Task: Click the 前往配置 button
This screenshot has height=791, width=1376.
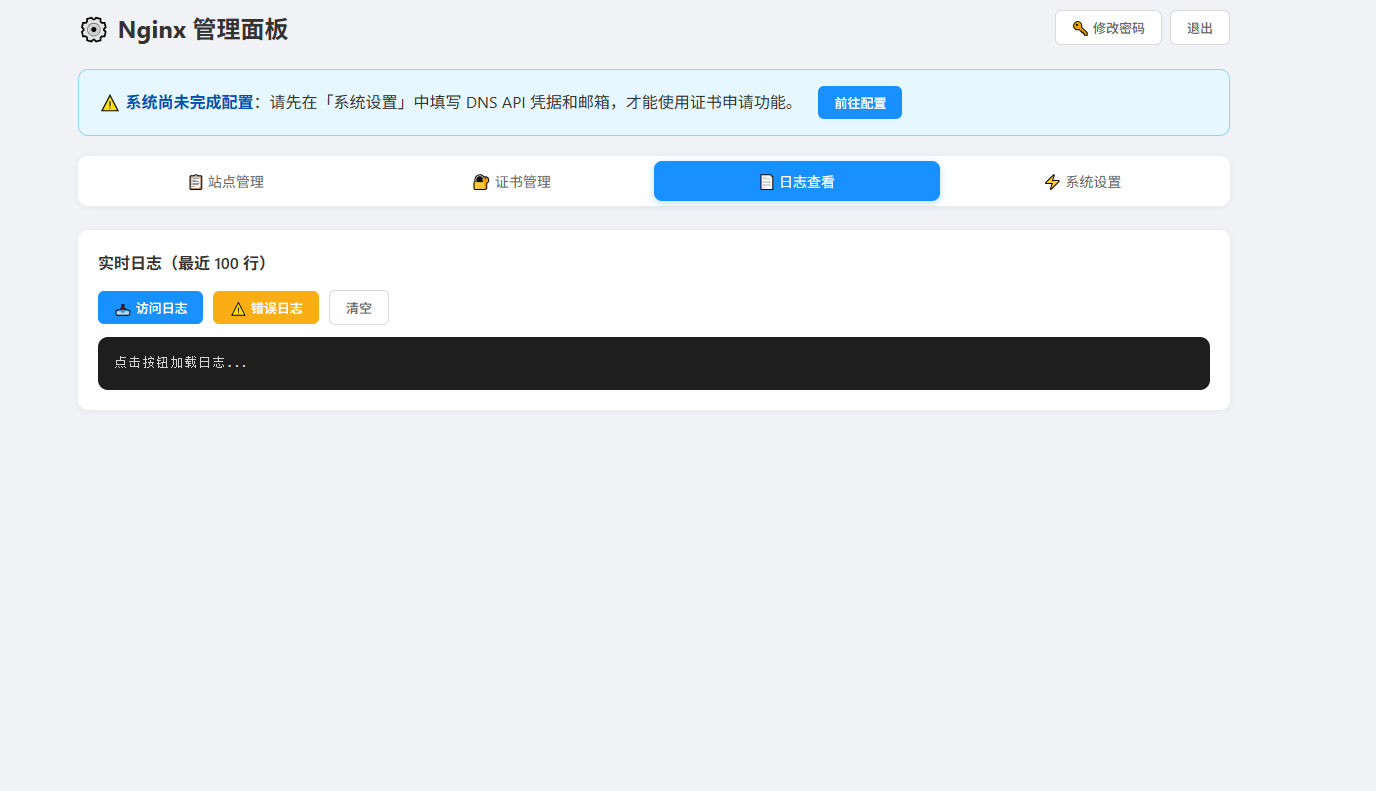Action: (860, 103)
